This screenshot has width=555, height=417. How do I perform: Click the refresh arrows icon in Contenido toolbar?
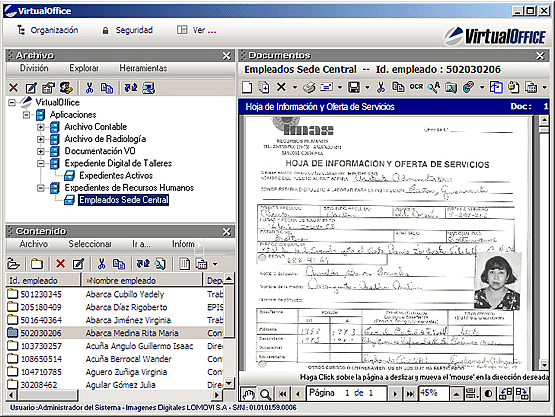click(x=143, y=264)
